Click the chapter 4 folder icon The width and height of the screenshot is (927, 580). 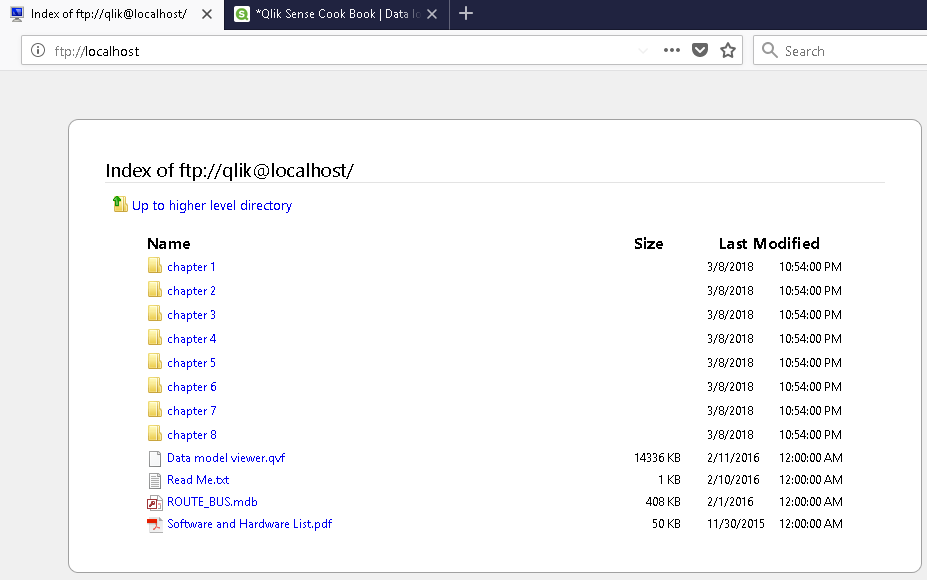point(154,338)
